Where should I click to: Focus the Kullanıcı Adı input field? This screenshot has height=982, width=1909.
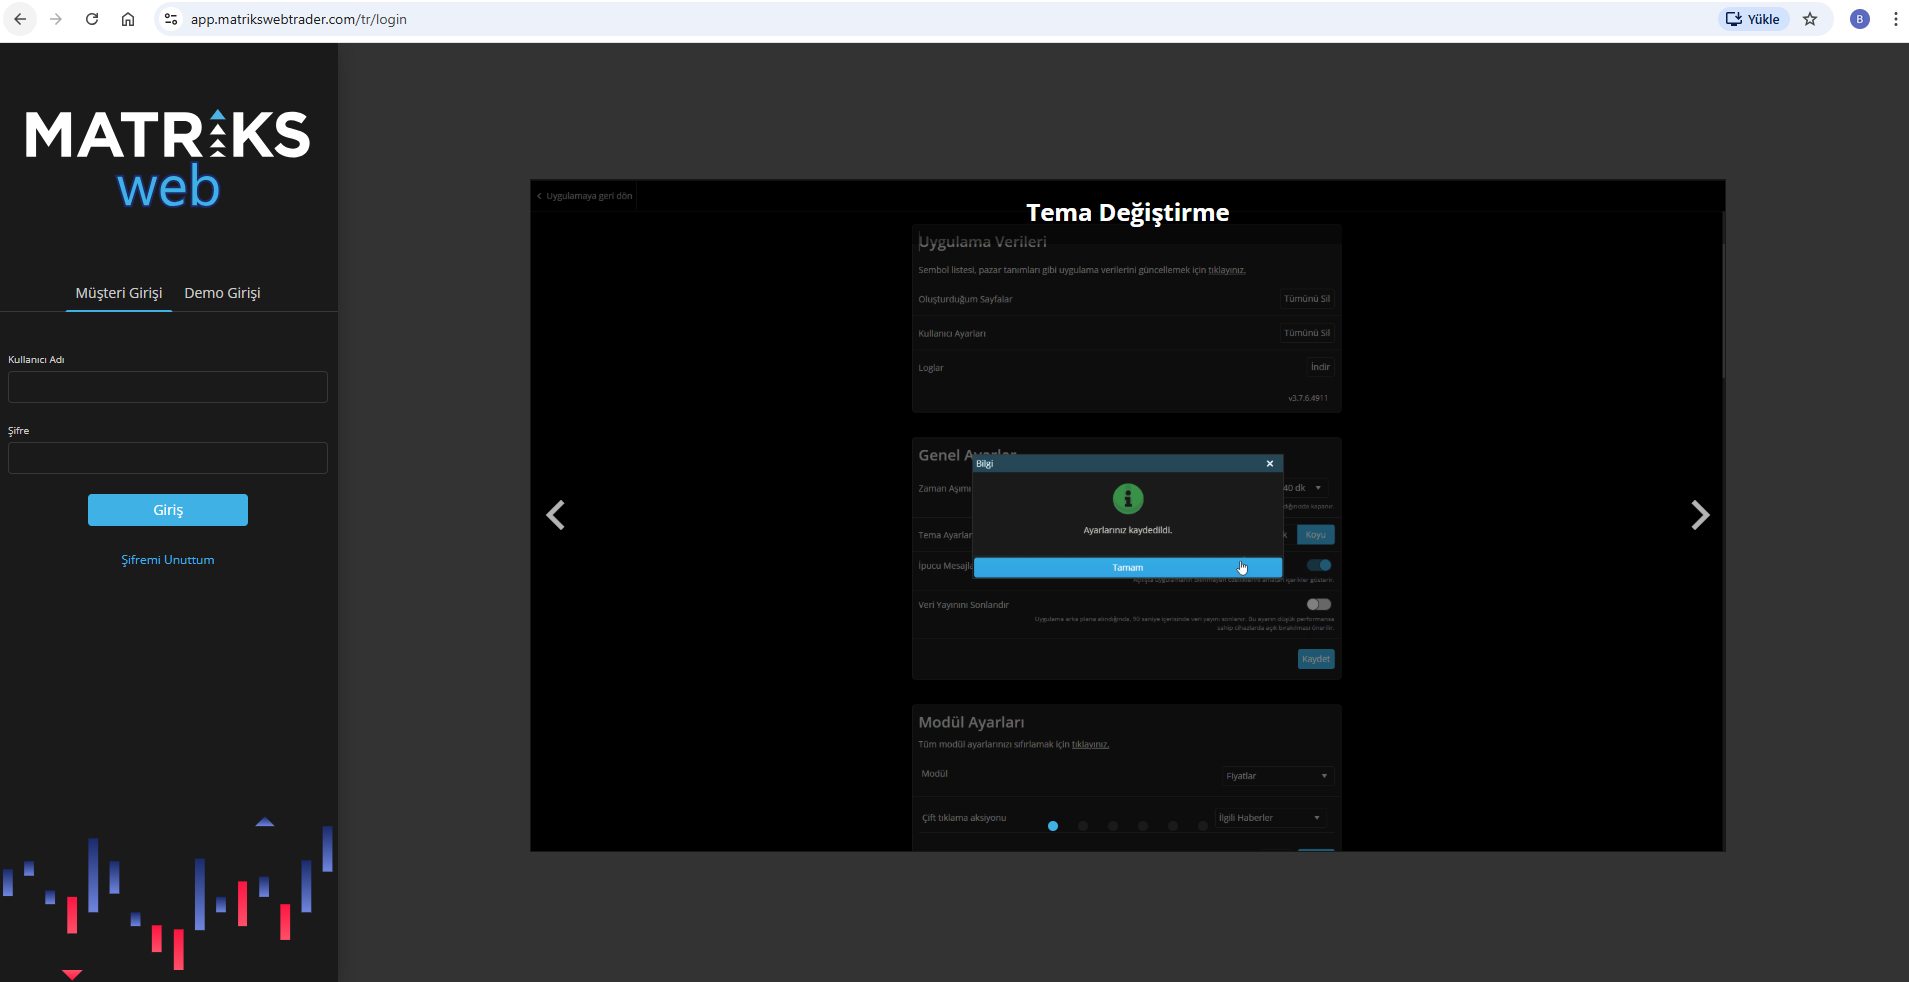point(168,387)
